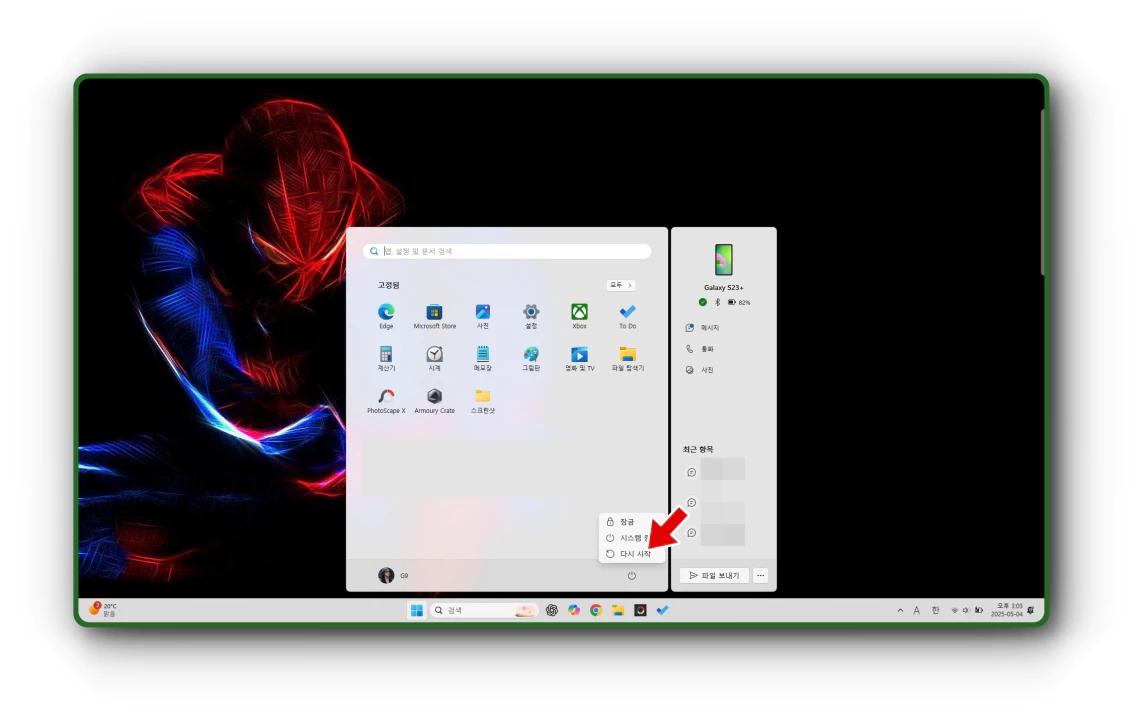Toggle the A input mode indicator

[x=916, y=611]
